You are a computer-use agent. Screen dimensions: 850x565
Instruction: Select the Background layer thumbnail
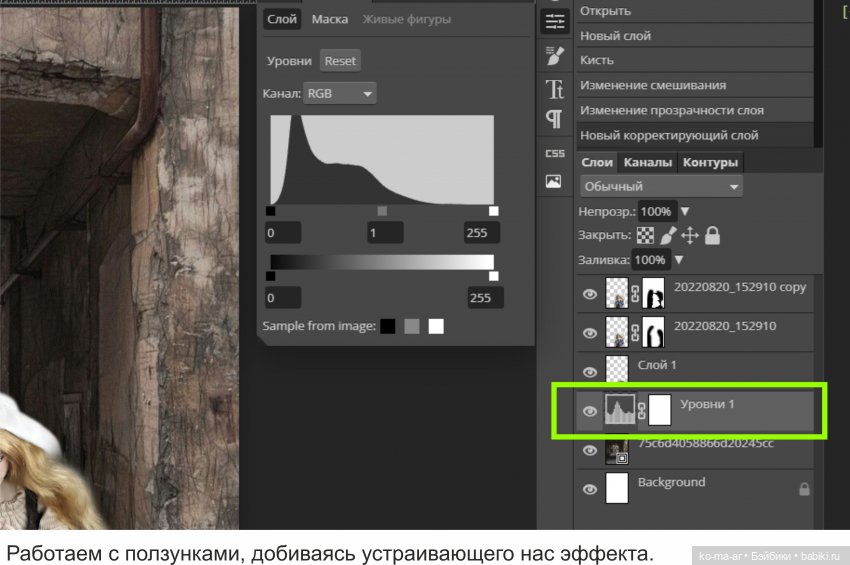point(617,488)
